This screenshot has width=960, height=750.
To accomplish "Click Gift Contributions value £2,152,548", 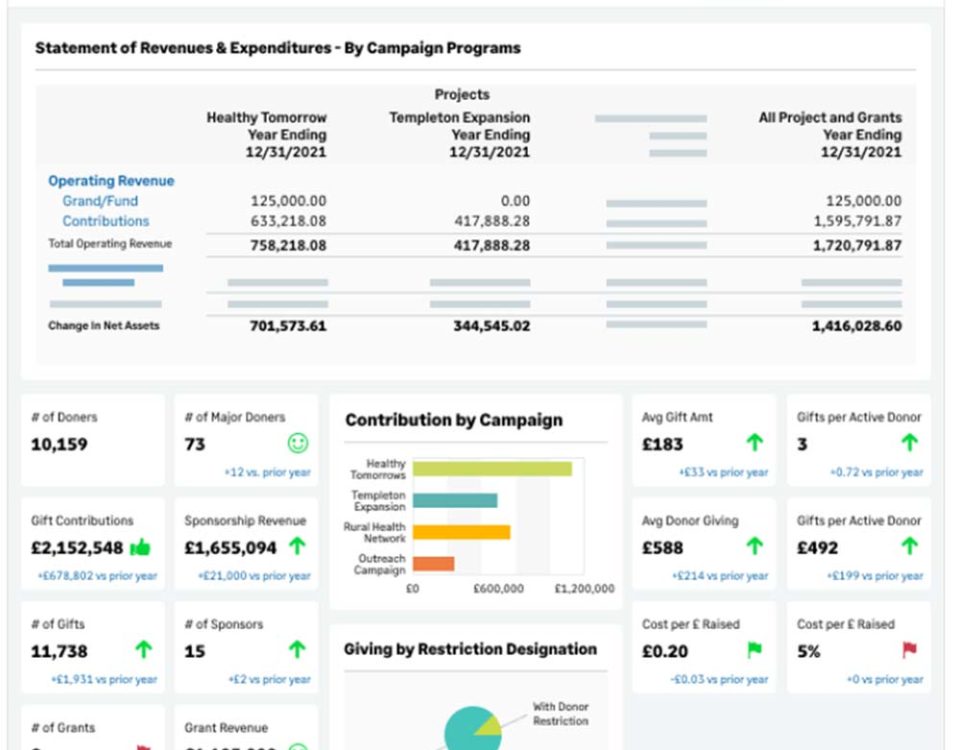I will click(x=77, y=547).
